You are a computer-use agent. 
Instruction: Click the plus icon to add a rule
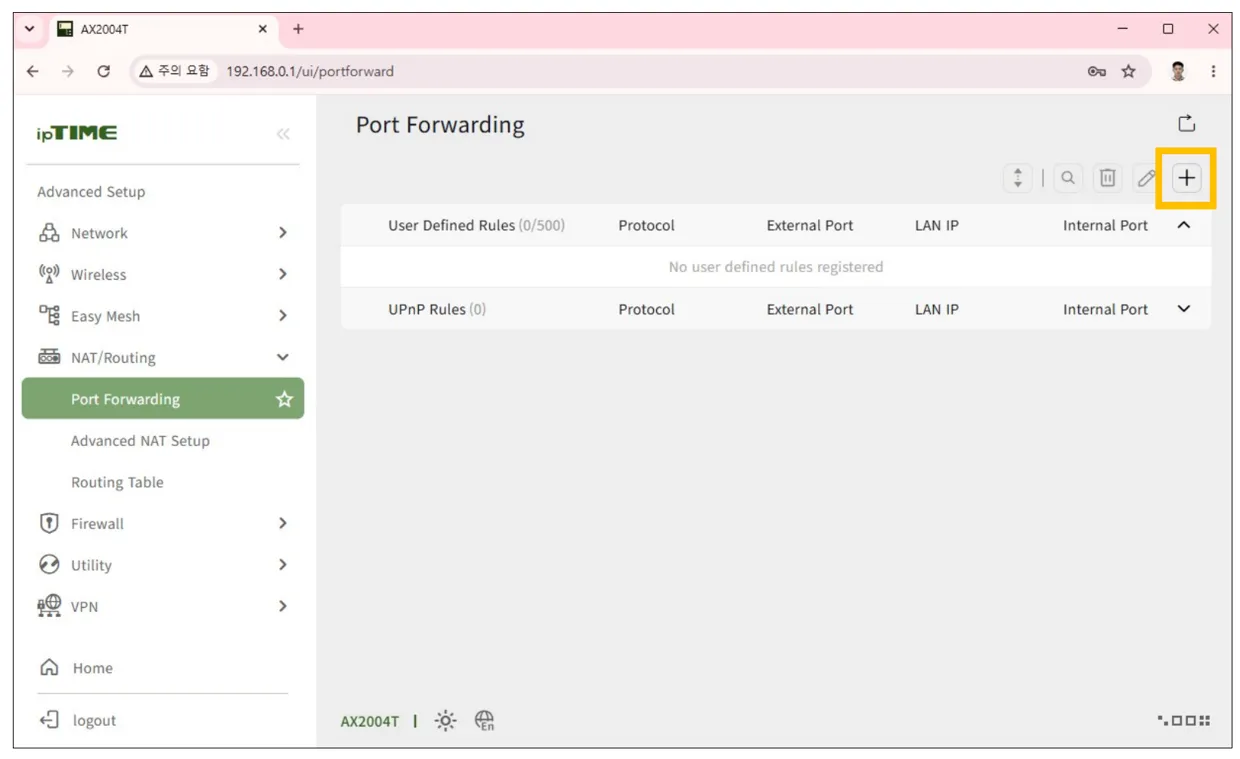[1186, 178]
